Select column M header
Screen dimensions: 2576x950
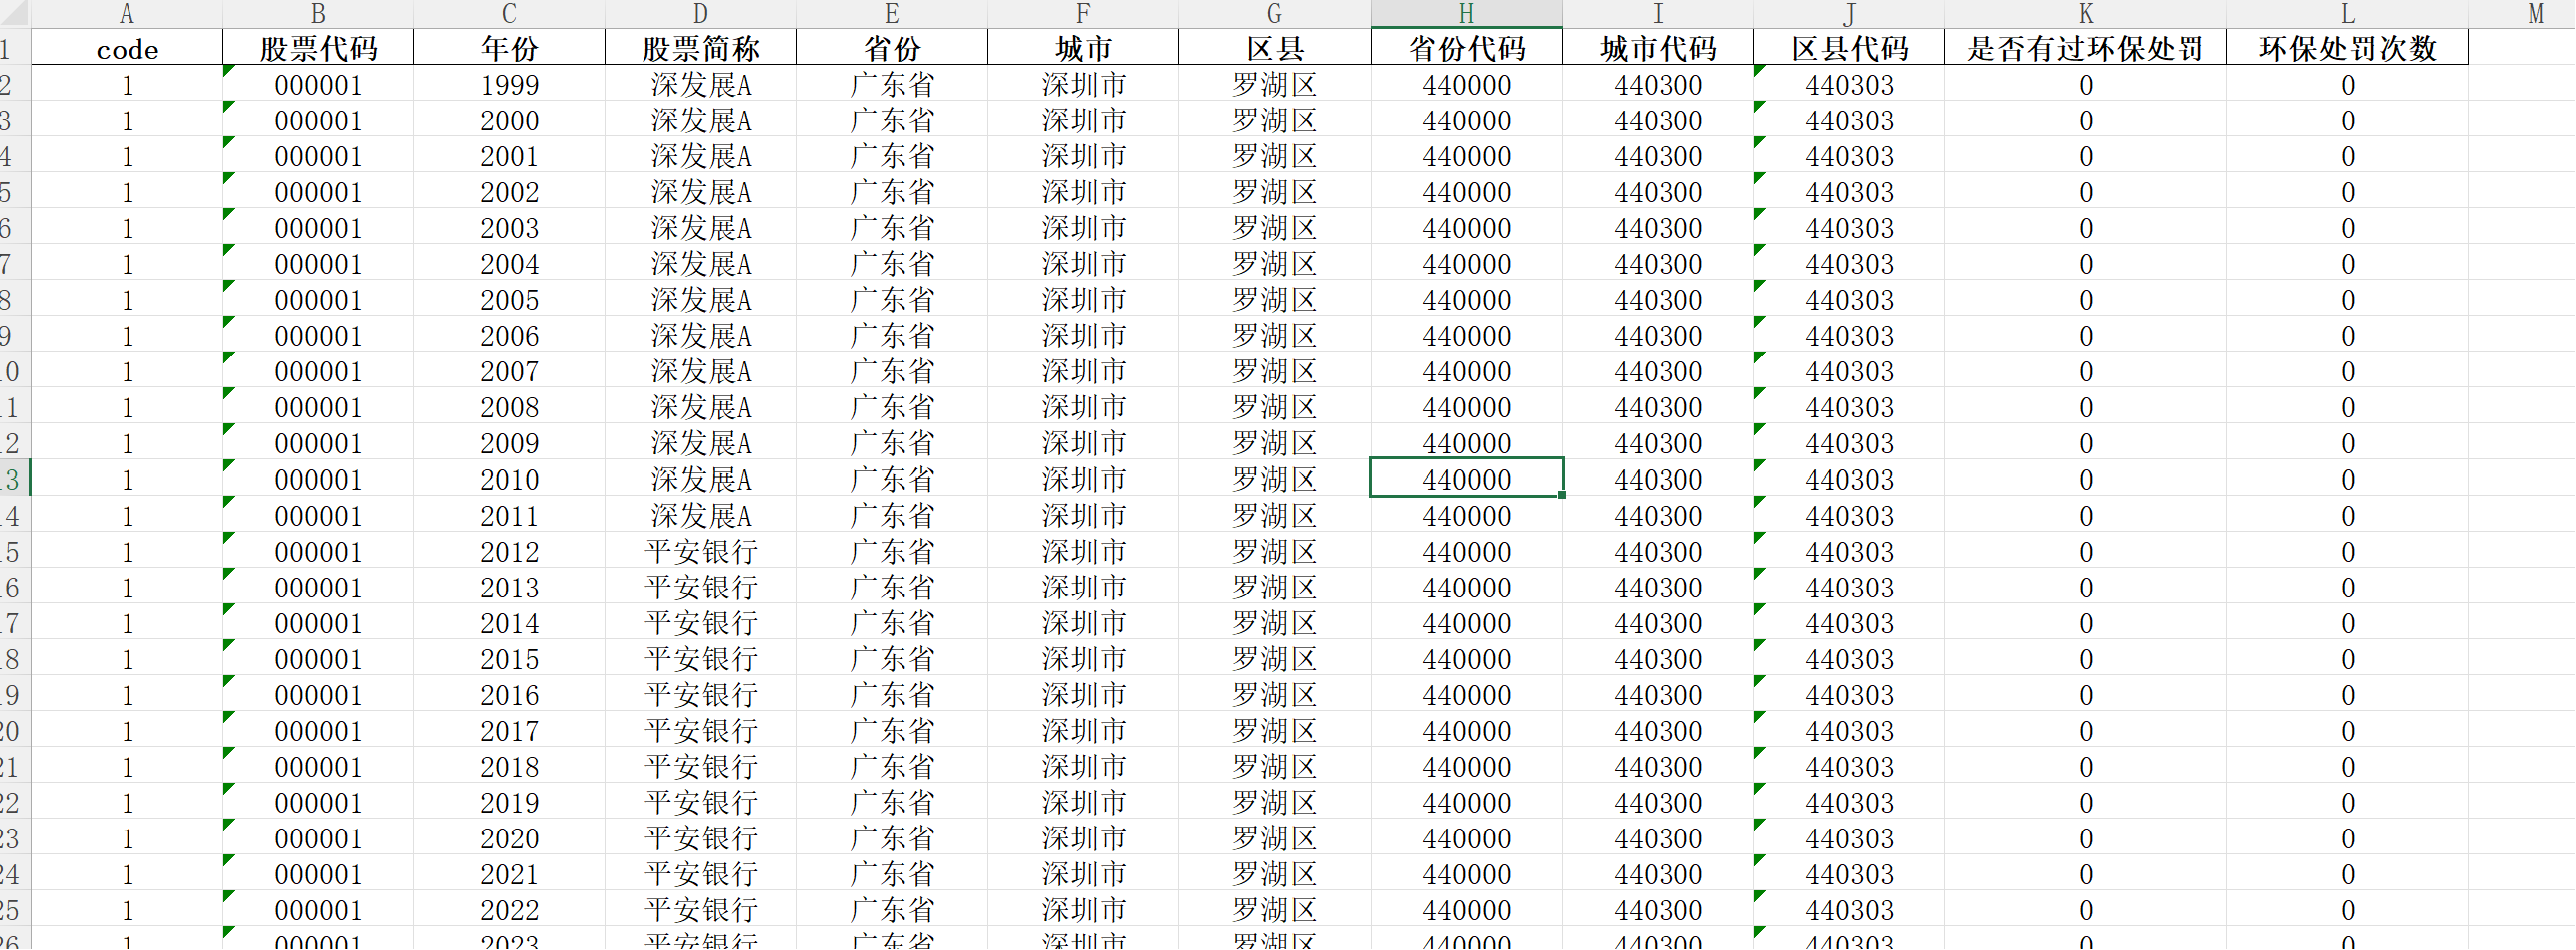click(x=2522, y=13)
